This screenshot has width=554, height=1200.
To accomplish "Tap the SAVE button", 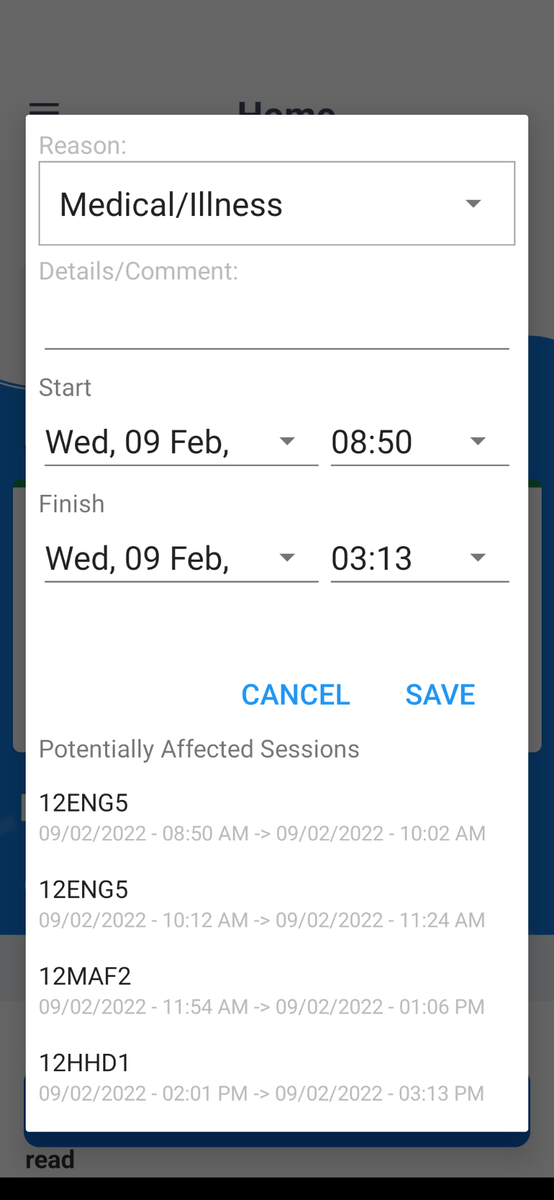I will 440,695.
